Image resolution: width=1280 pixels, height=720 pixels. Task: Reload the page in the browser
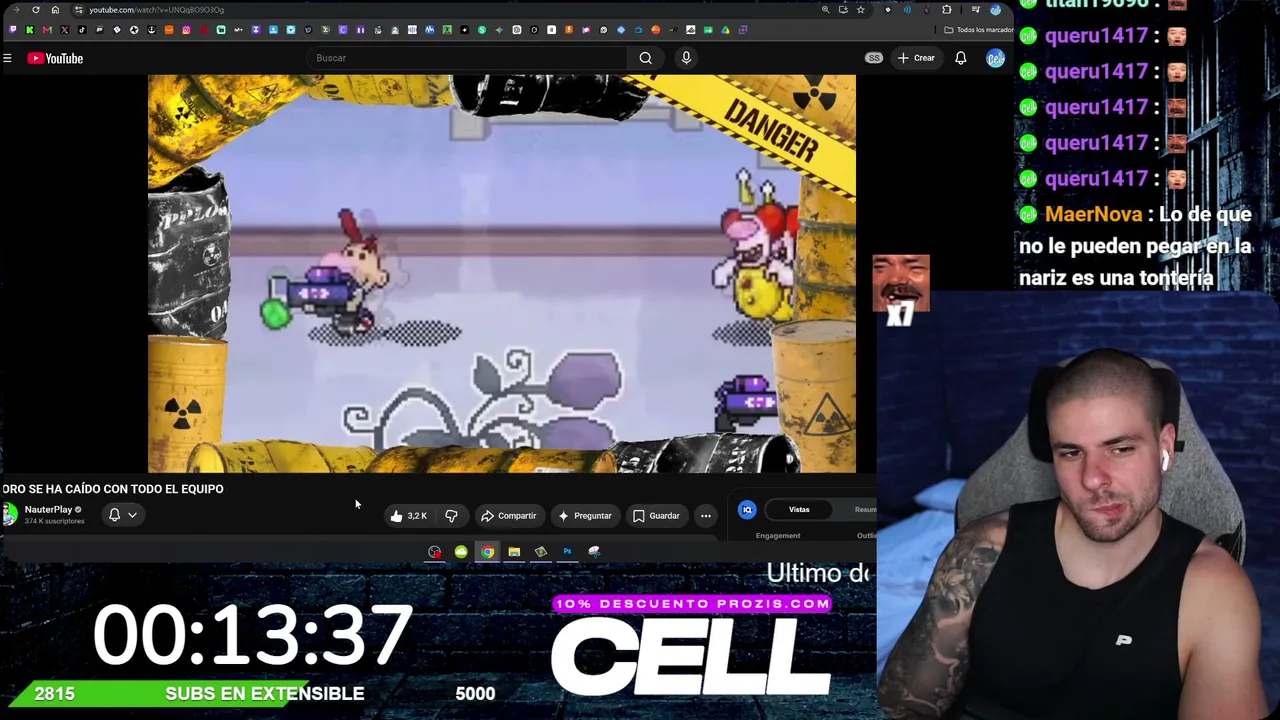(x=36, y=10)
